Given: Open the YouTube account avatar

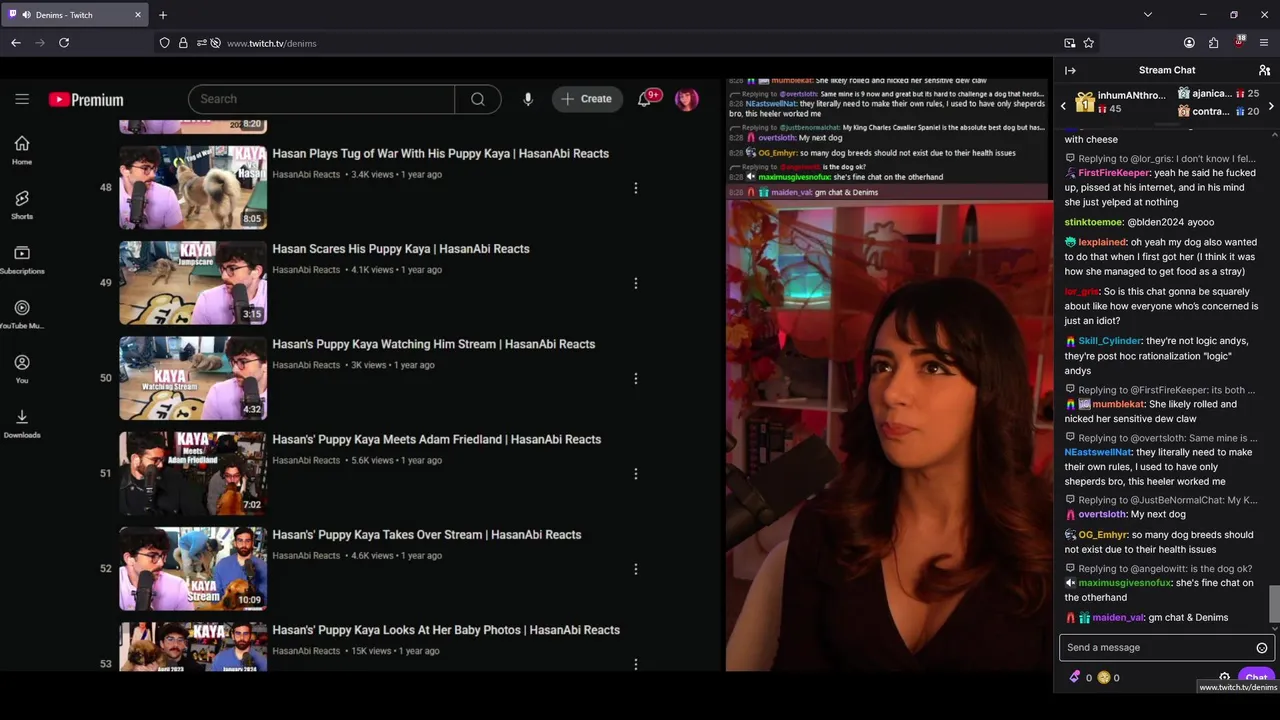Looking at the screenshot, I should click(686, 99).
